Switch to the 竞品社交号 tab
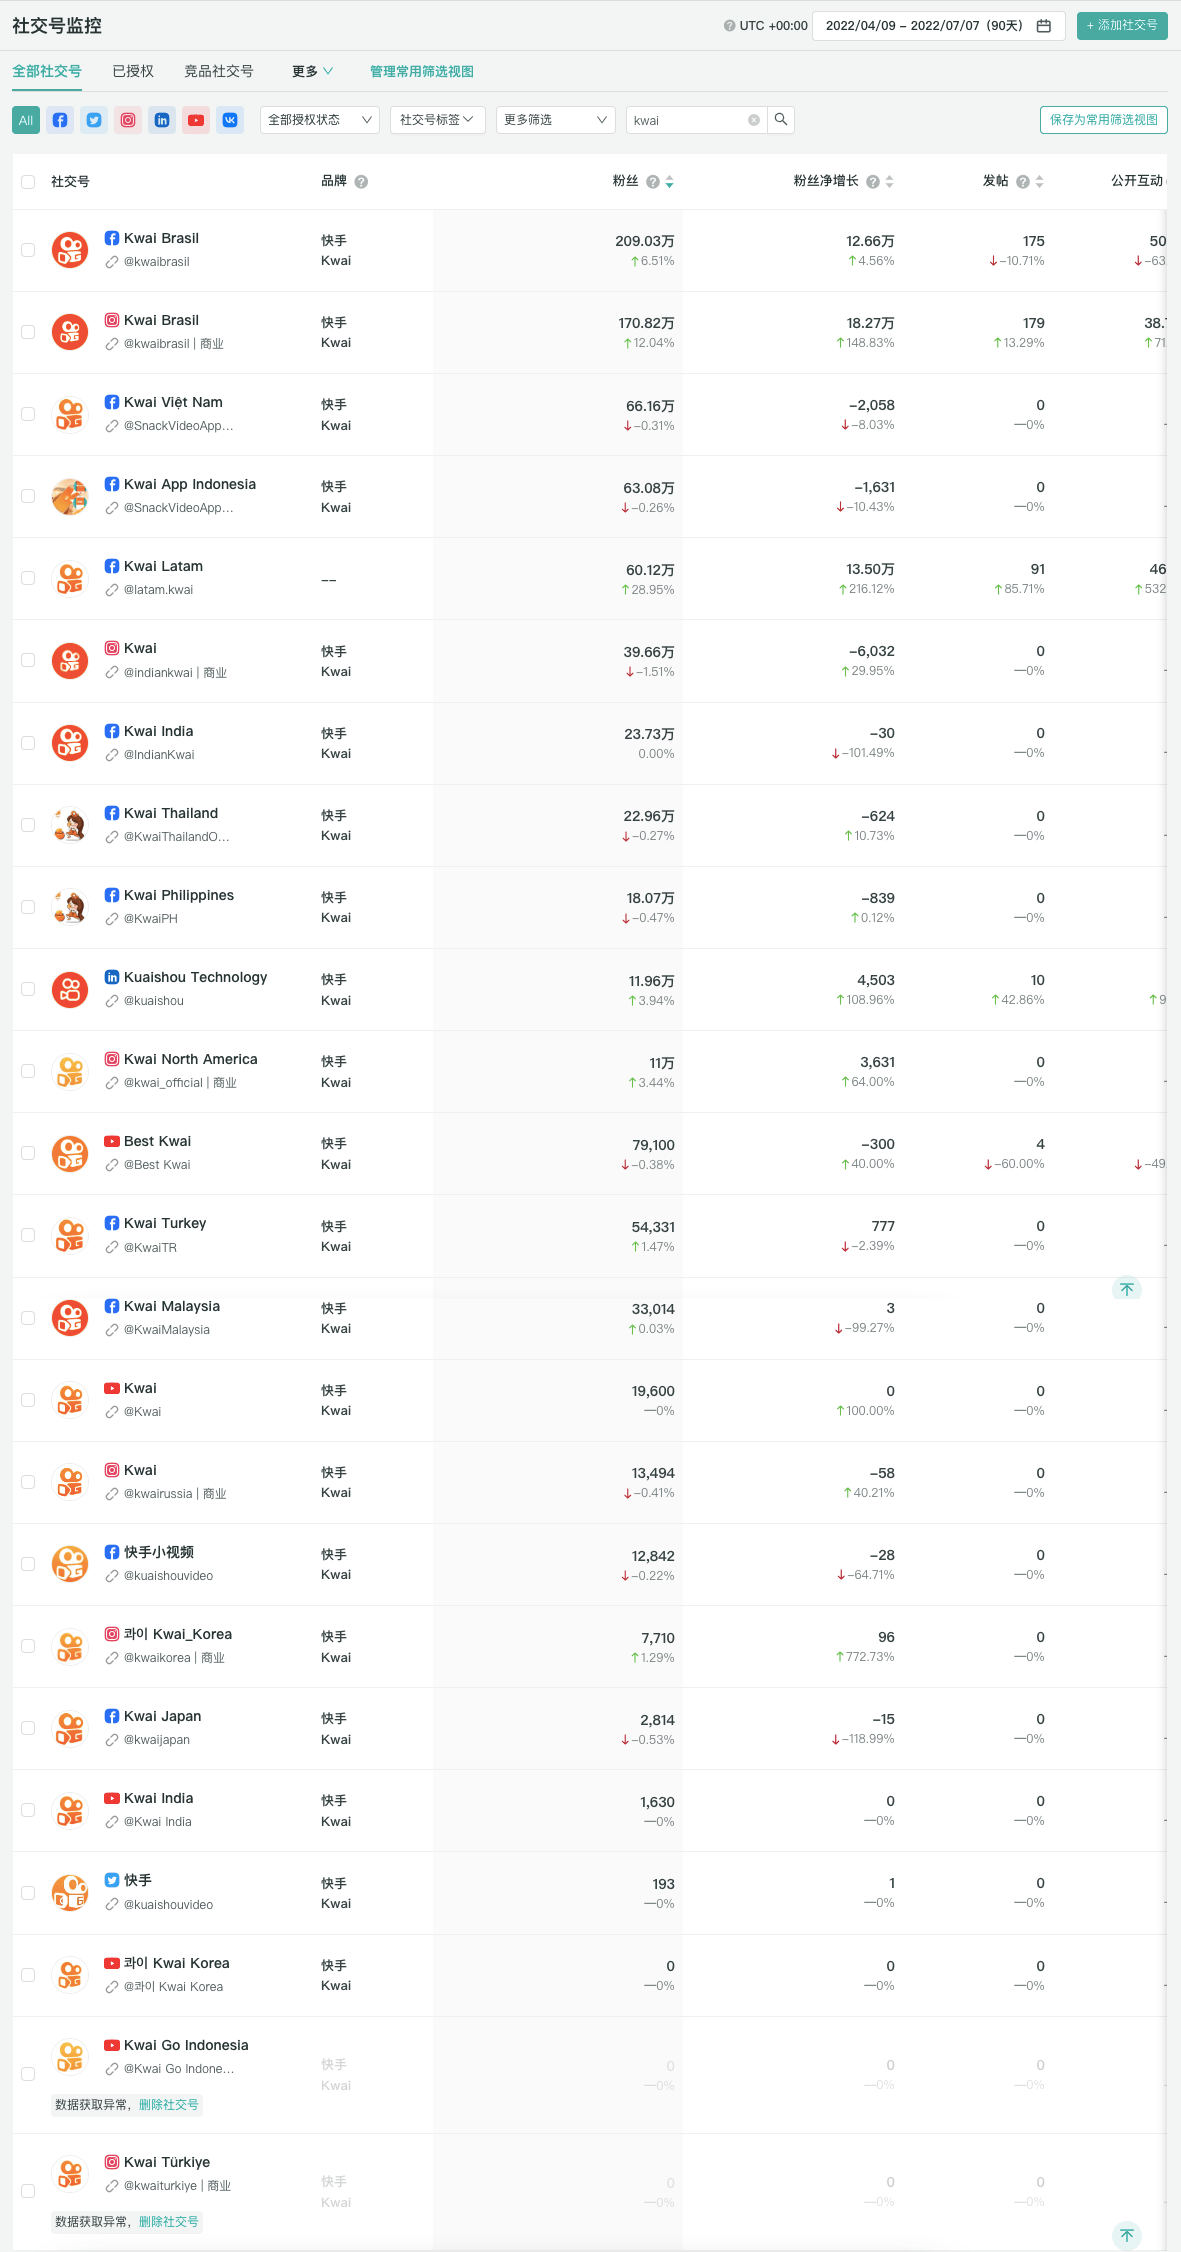1181x2252 pixels. coord(219,71)
